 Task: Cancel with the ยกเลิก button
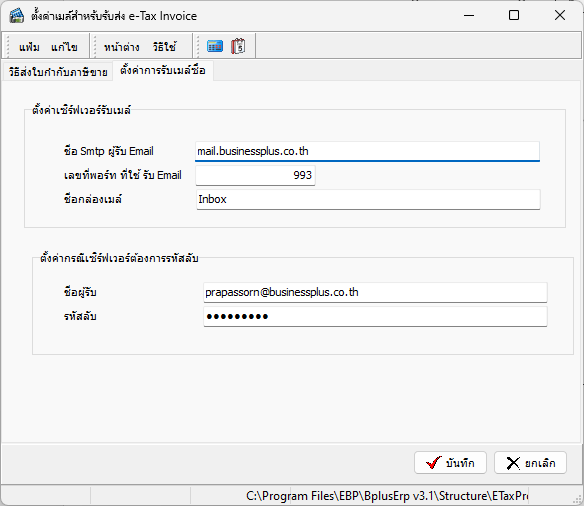click(530, 463)
